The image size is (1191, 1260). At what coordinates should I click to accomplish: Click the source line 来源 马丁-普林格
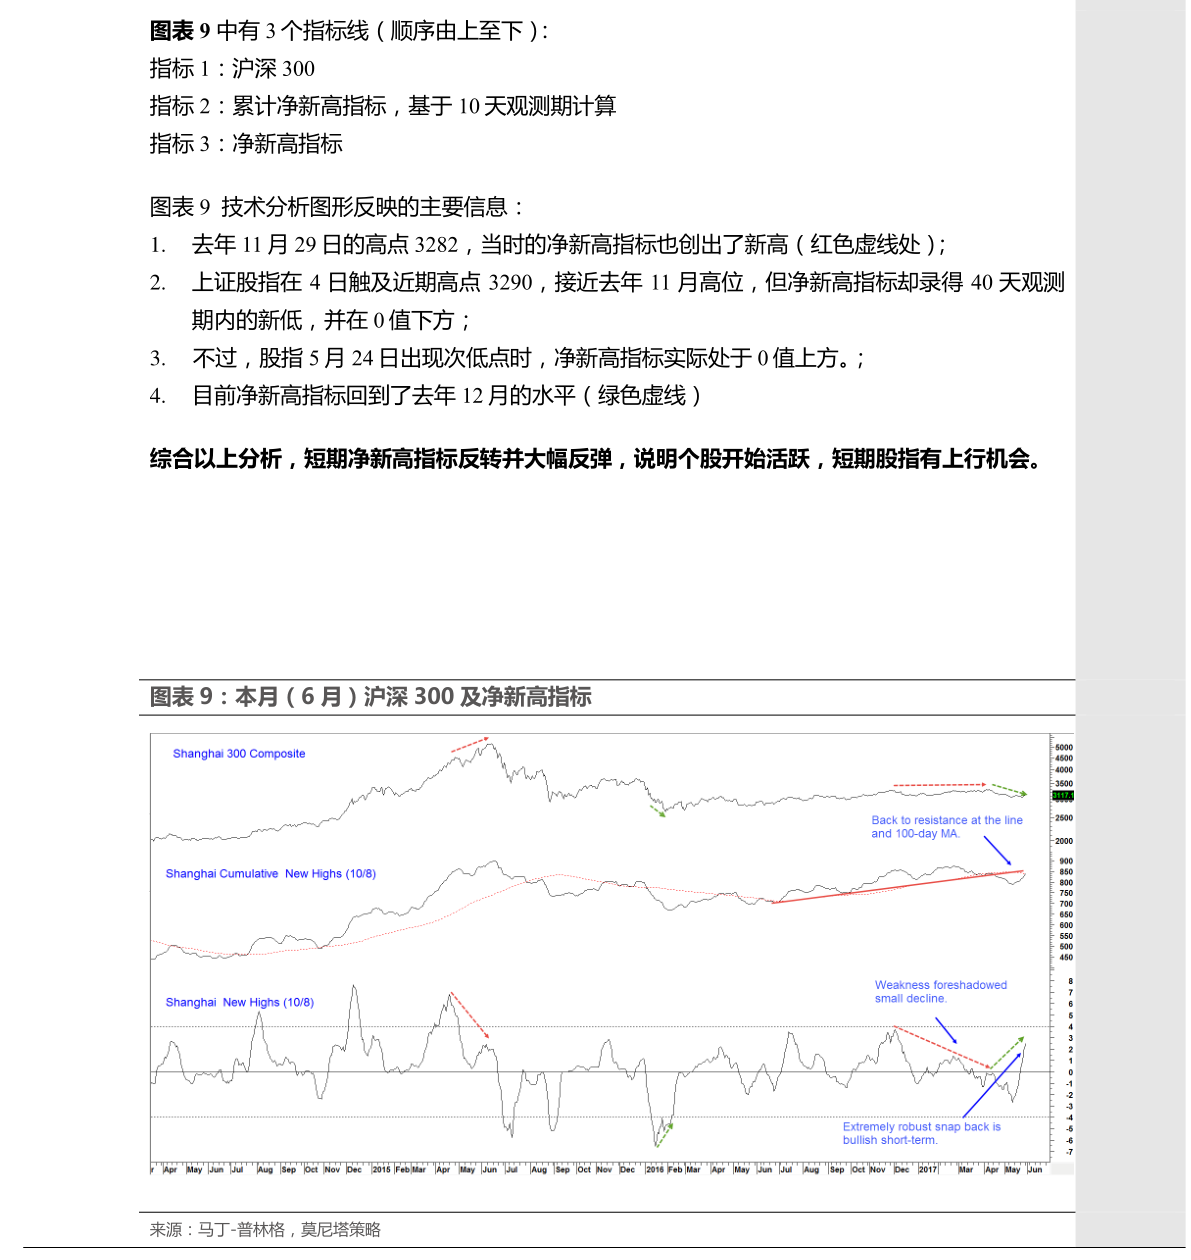265,1230
